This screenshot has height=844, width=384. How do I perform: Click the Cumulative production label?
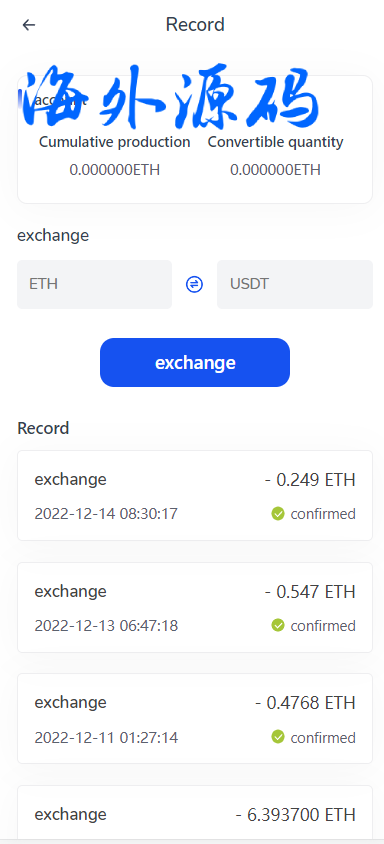[115, 142]
